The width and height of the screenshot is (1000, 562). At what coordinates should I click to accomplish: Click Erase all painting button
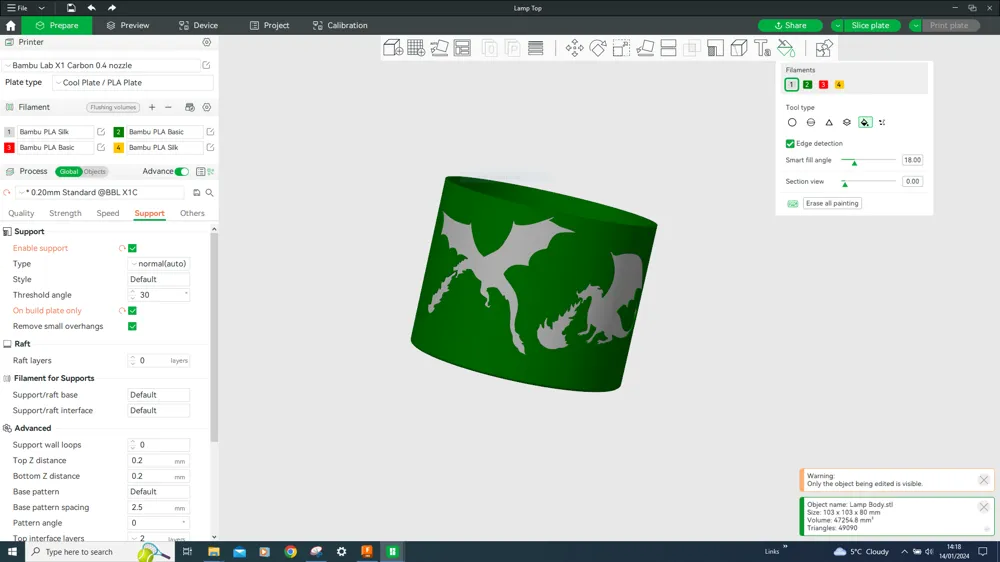[832, 203]
